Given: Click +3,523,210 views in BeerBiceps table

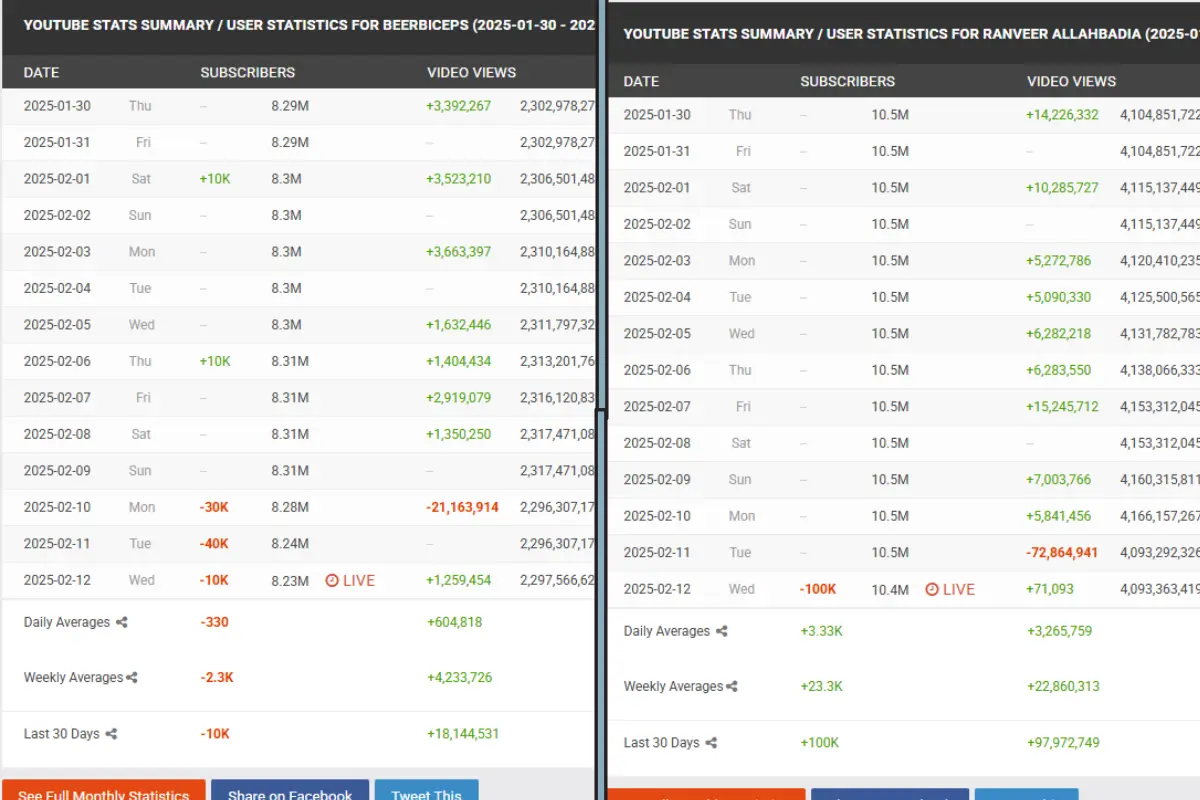Looking at the screenshot, I should [x=458, y=178].
